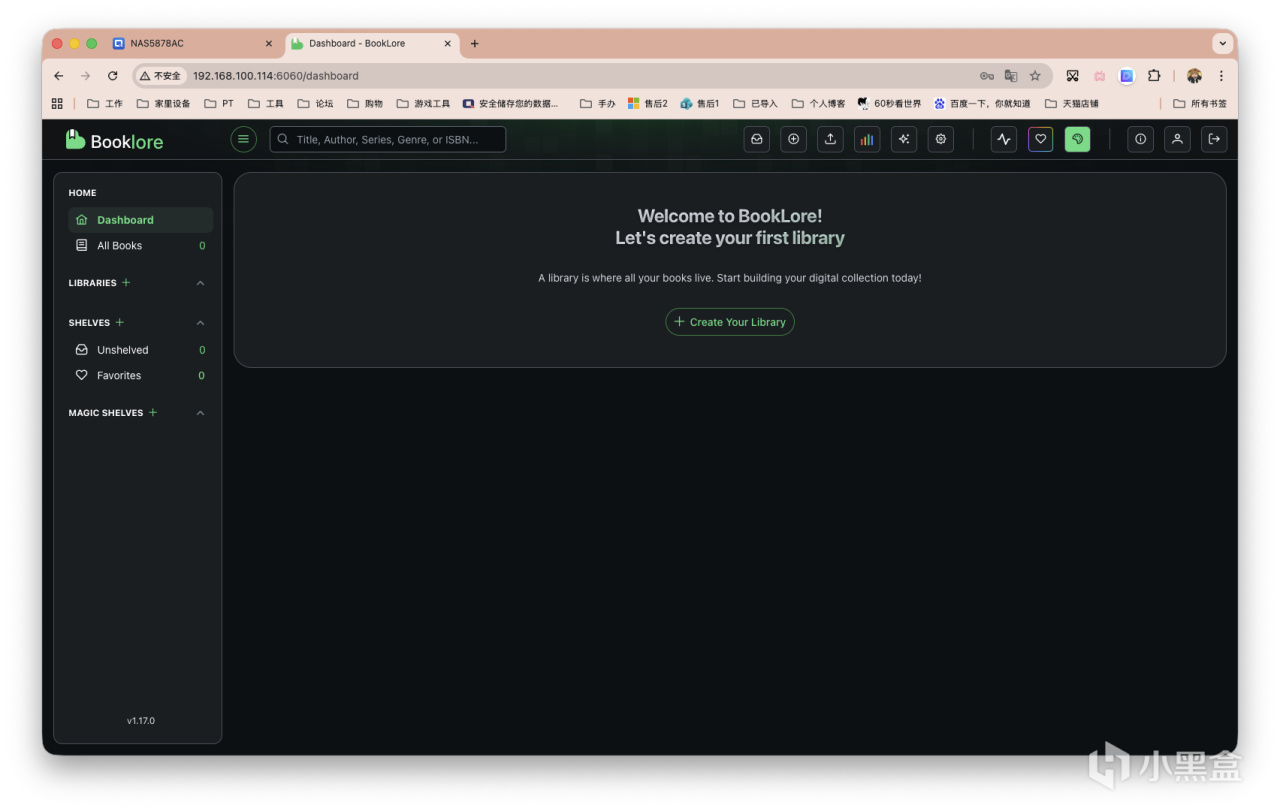Viewport: 1280px width, 811px height.
Task: Click the address bar URL
Action: (x=275, y=76)
